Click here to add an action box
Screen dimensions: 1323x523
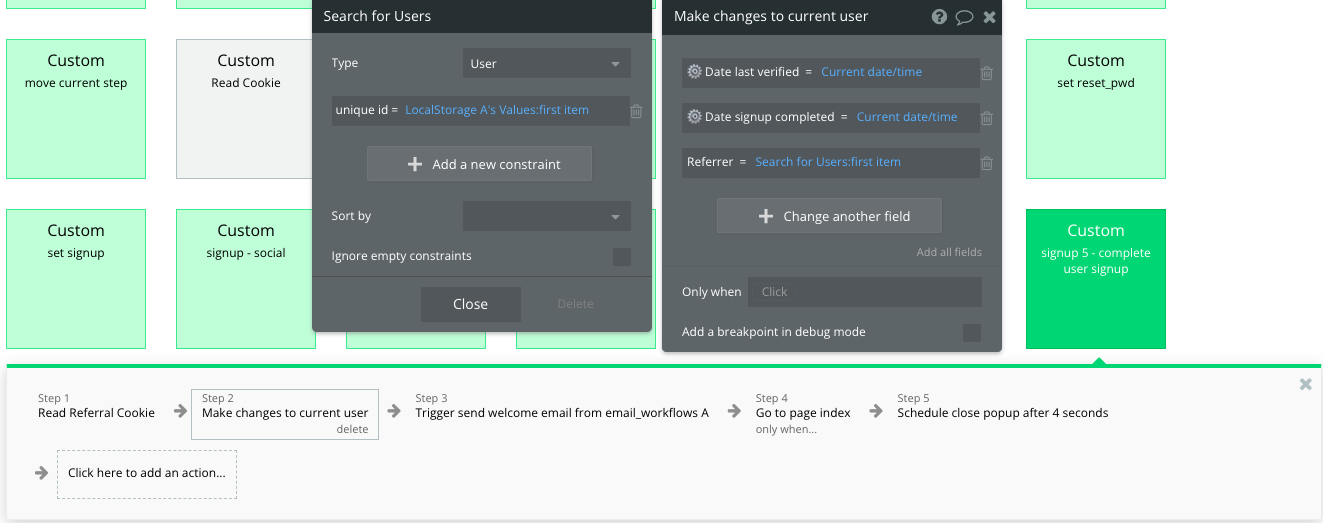(147, 473)
